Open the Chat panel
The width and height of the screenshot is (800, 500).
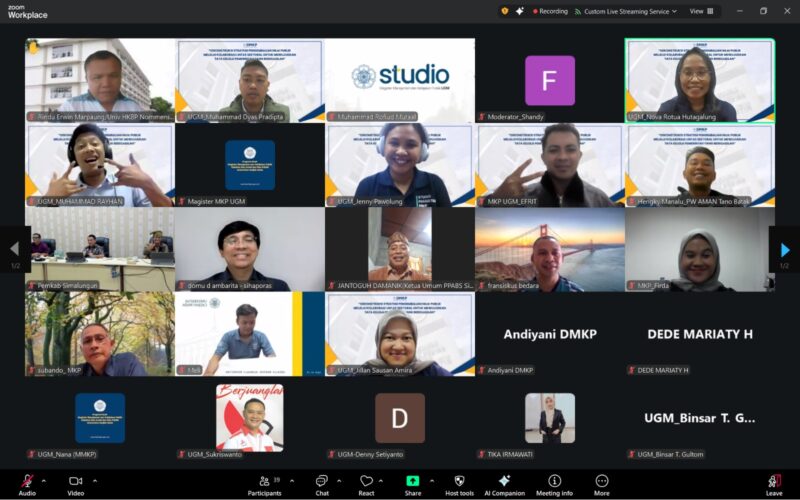321,483
